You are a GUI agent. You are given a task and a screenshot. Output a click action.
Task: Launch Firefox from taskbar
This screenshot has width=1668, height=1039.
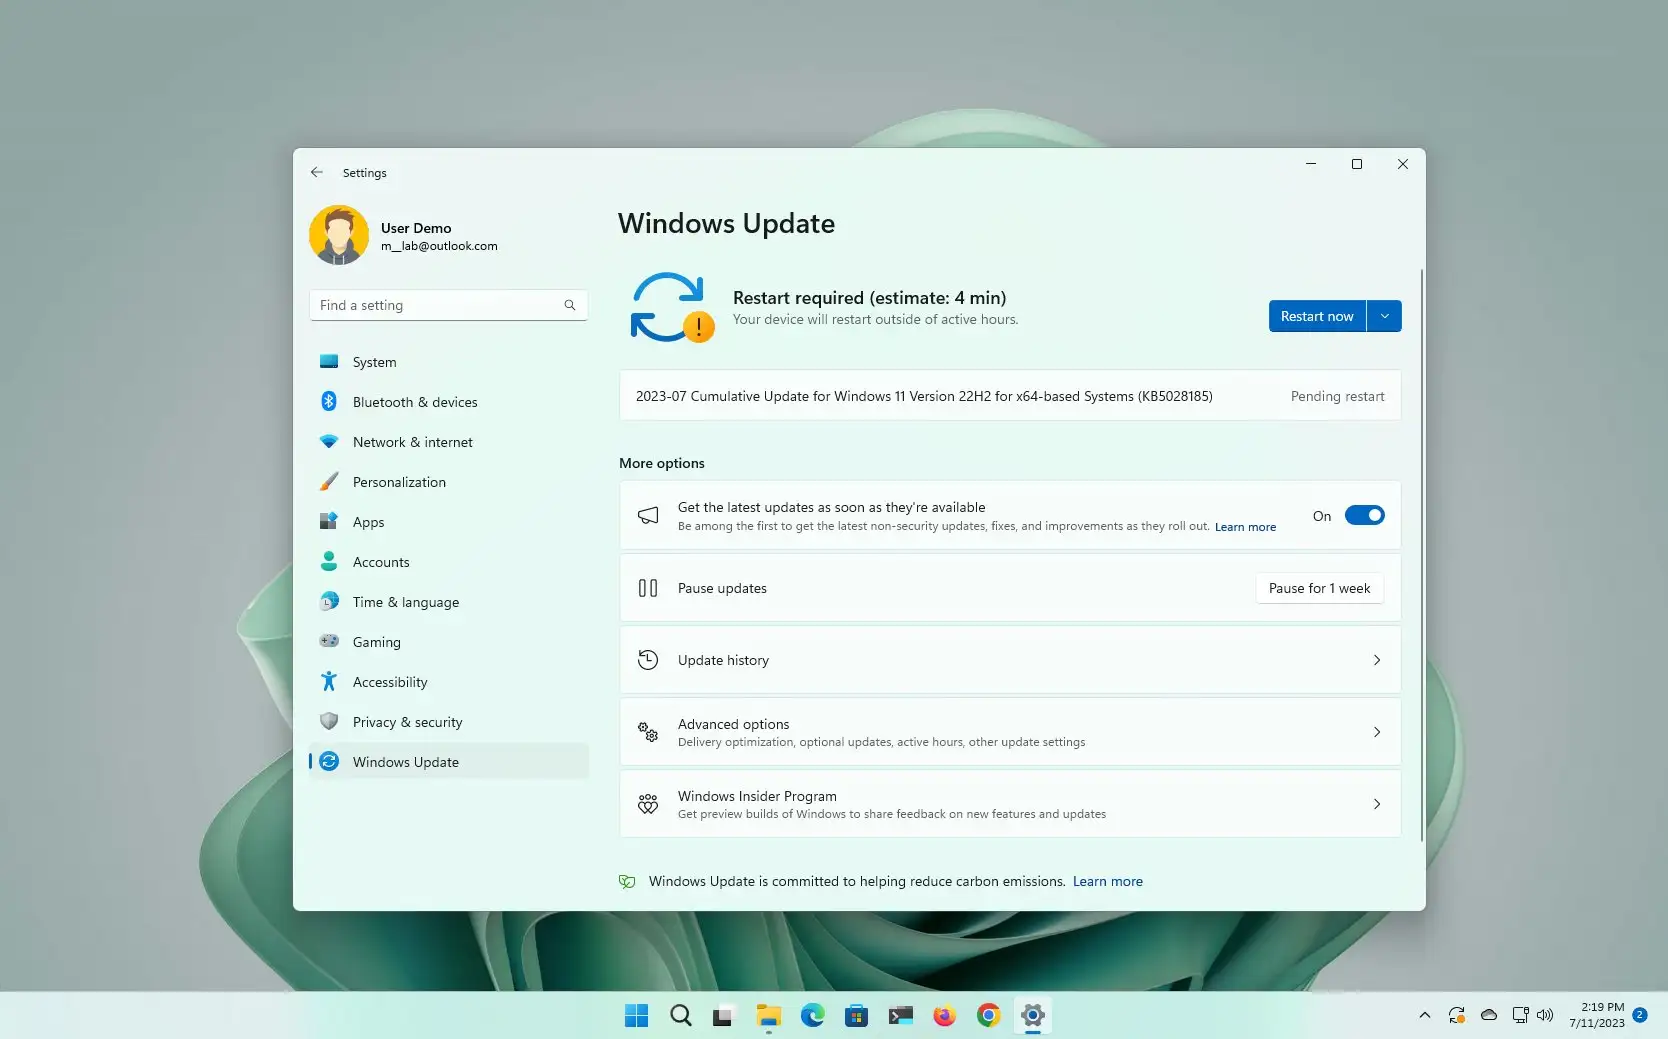944,1016
